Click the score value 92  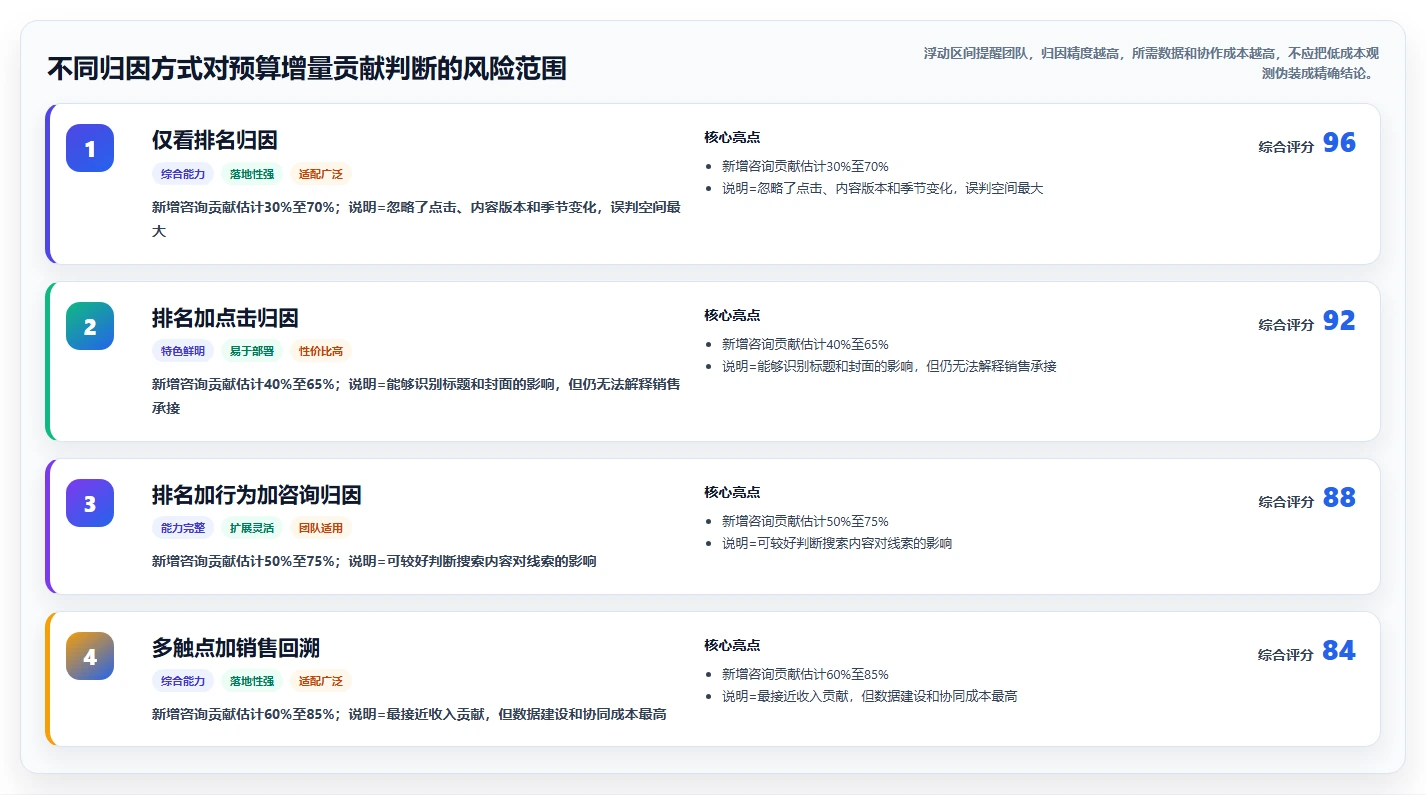coord(1339,321)
